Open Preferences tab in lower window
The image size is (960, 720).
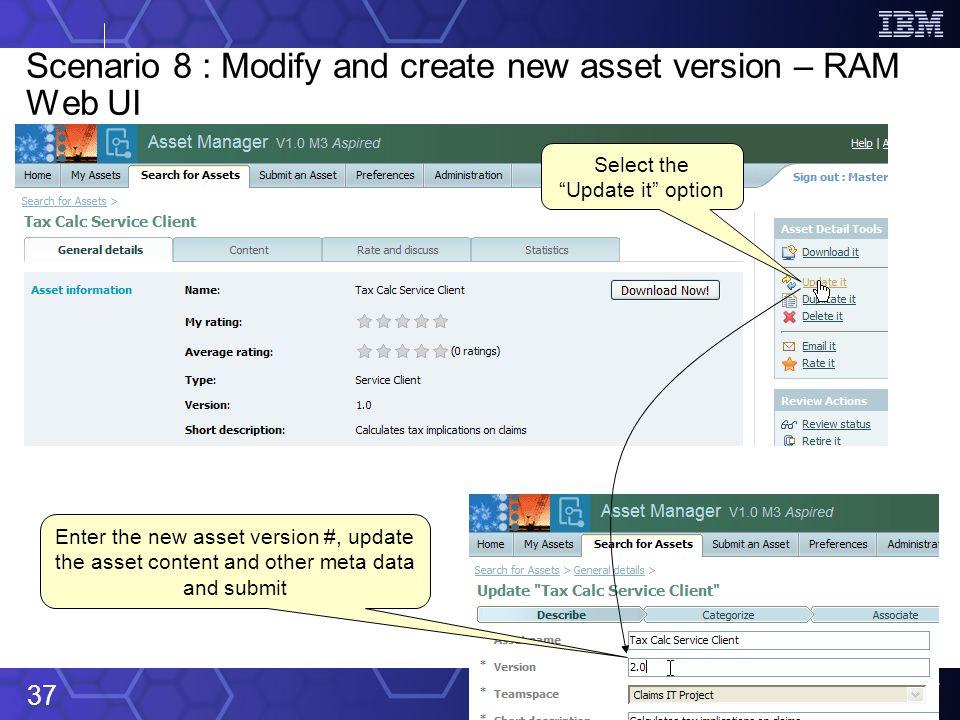(x=838, y=544)
